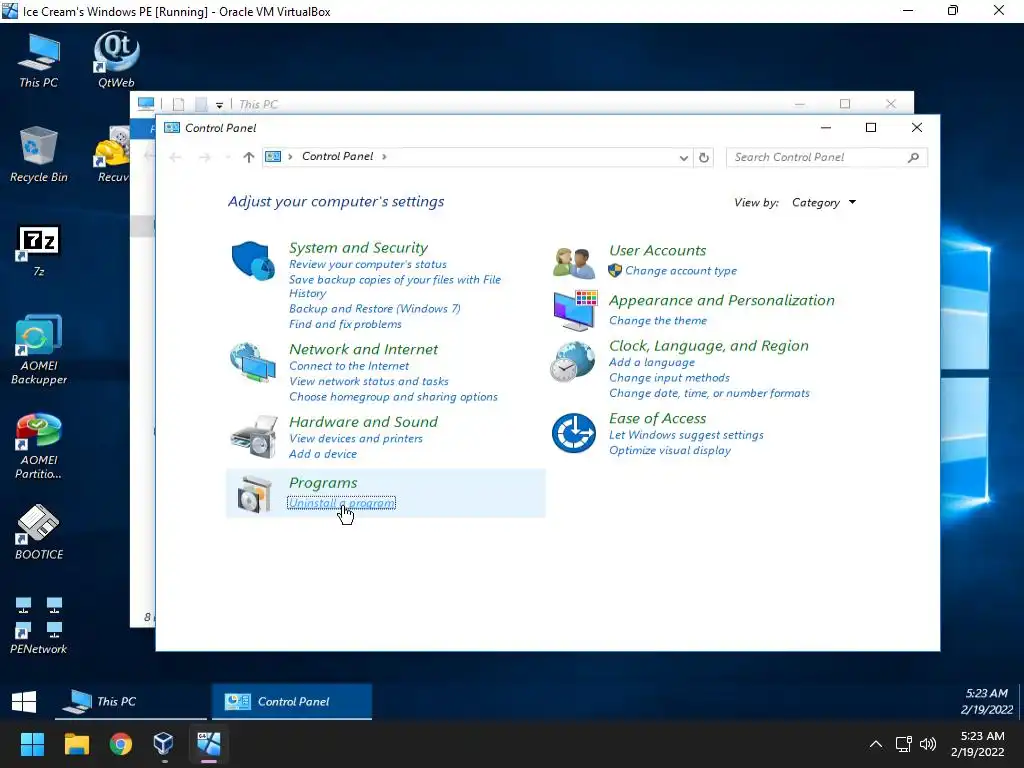
Task: Open System and Security shield icon
Action: click(253, 261)
